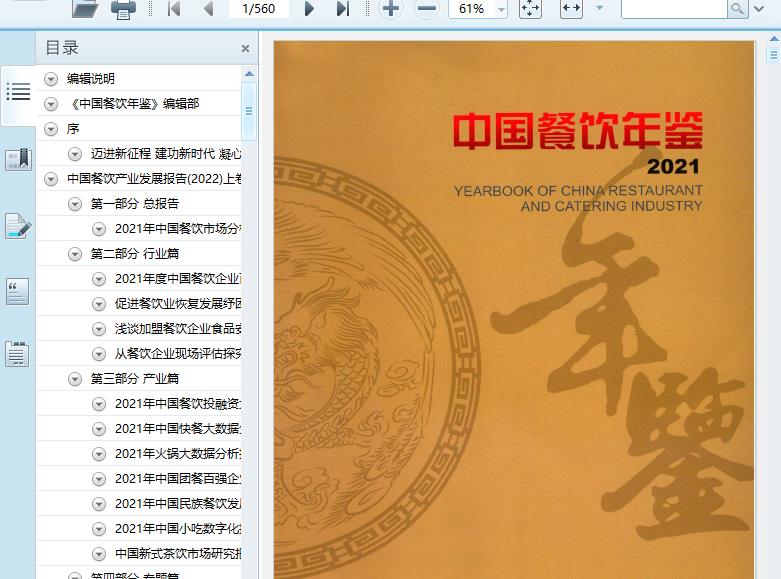The width and height of the screenshot is (781, 579).
Task: Open the 序 outline entry
Action: tap(73, 129)
